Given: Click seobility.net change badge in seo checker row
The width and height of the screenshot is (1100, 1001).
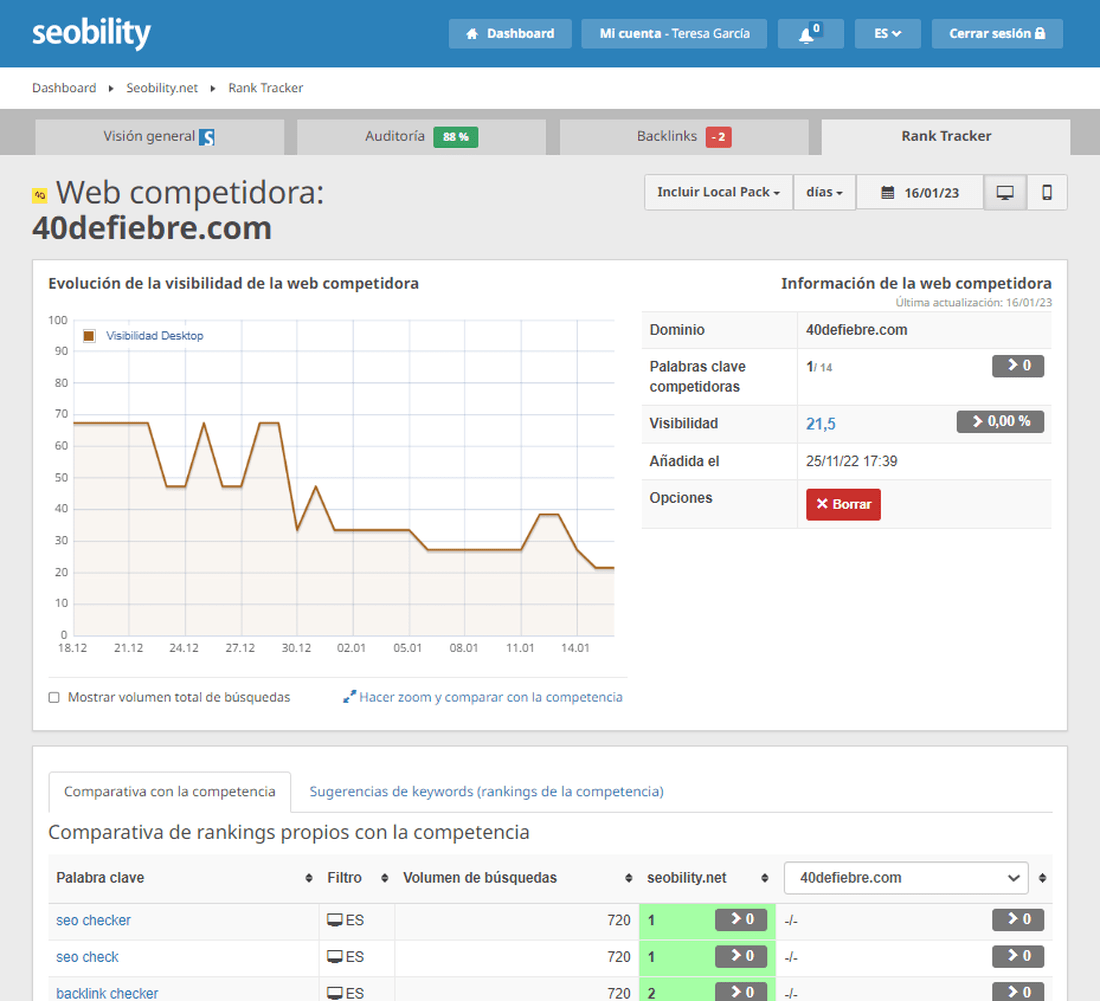Looking at the screenshot, I should click(741, 920).
